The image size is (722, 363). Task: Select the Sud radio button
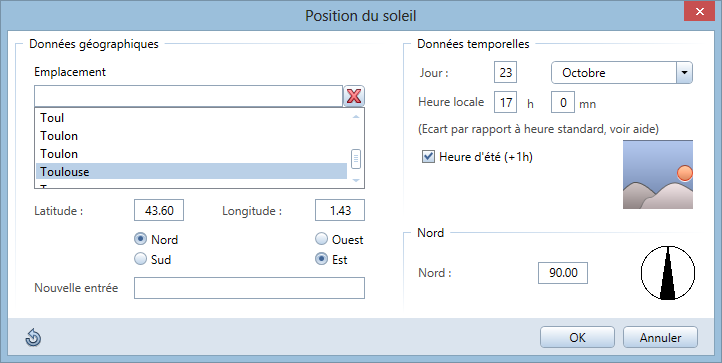[140, 259]
